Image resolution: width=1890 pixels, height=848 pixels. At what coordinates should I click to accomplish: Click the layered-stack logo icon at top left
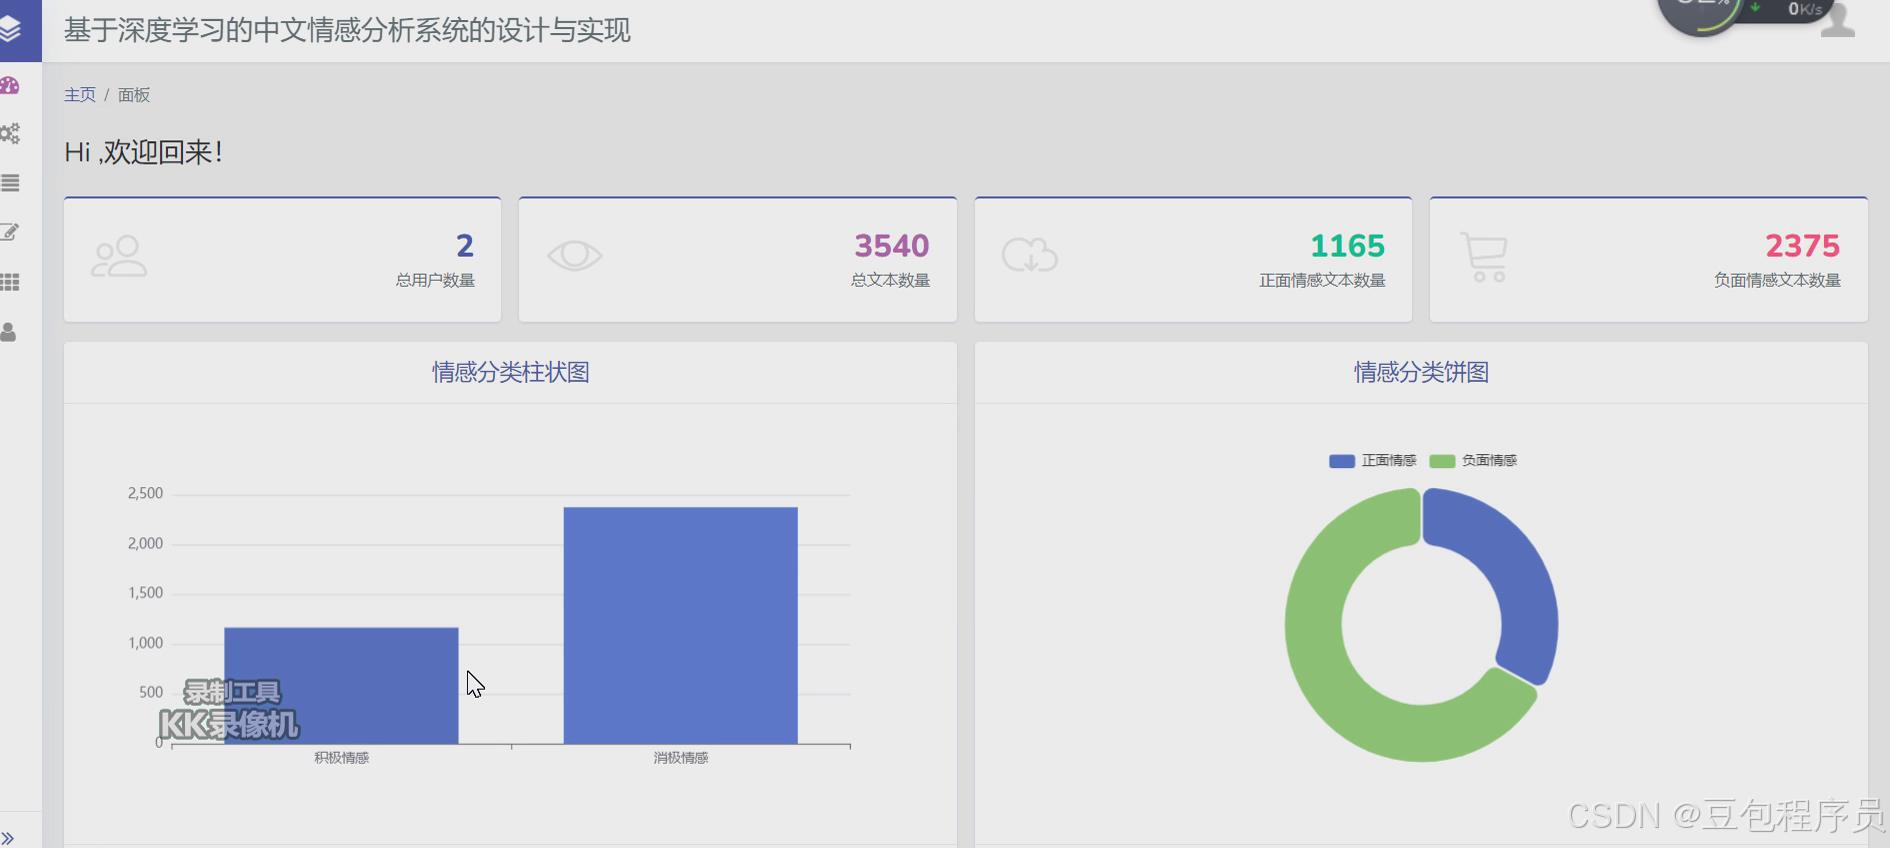[x=9, y=29]
